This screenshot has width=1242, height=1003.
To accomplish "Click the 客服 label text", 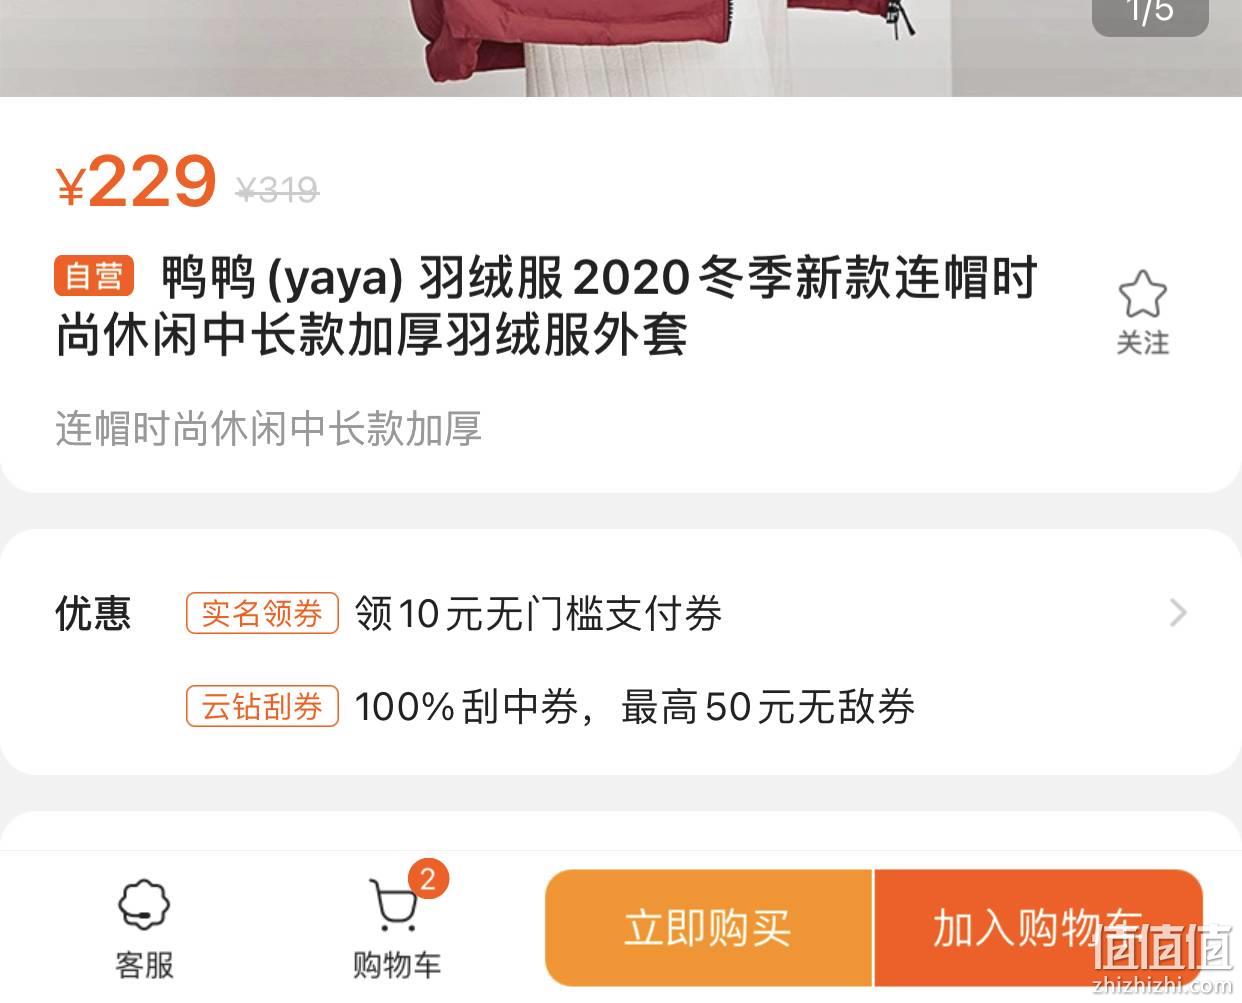I will 144,965.
